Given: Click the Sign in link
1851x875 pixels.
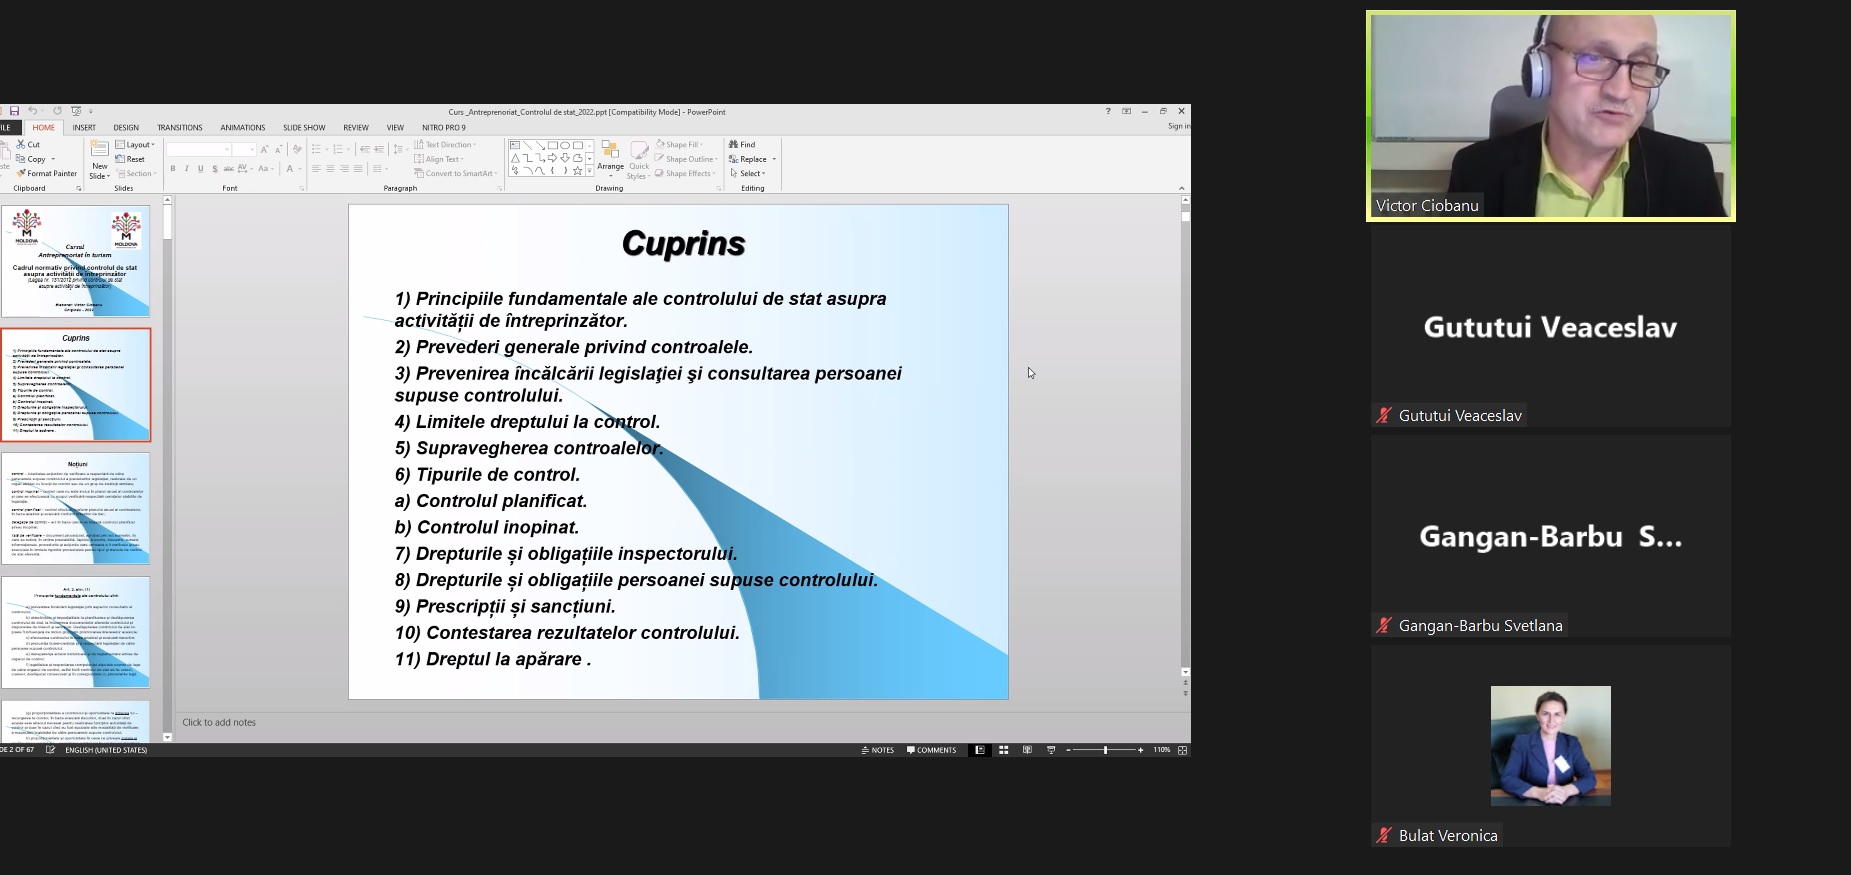Looking at the screenshot, I should pos(1178,126).
